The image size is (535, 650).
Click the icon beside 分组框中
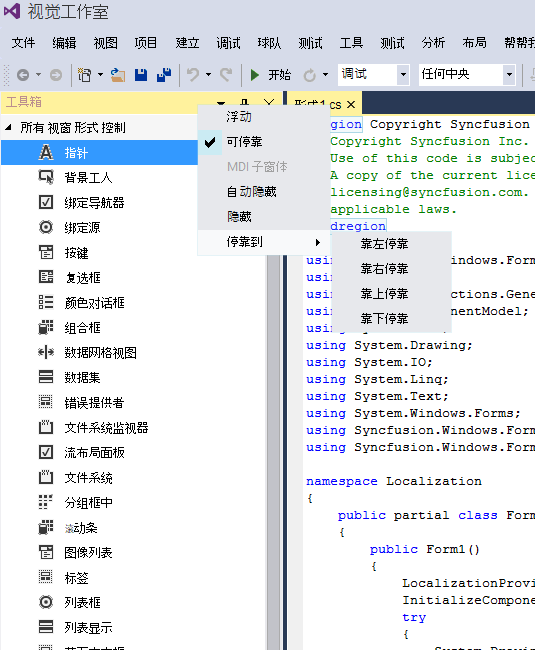point(46,502)
